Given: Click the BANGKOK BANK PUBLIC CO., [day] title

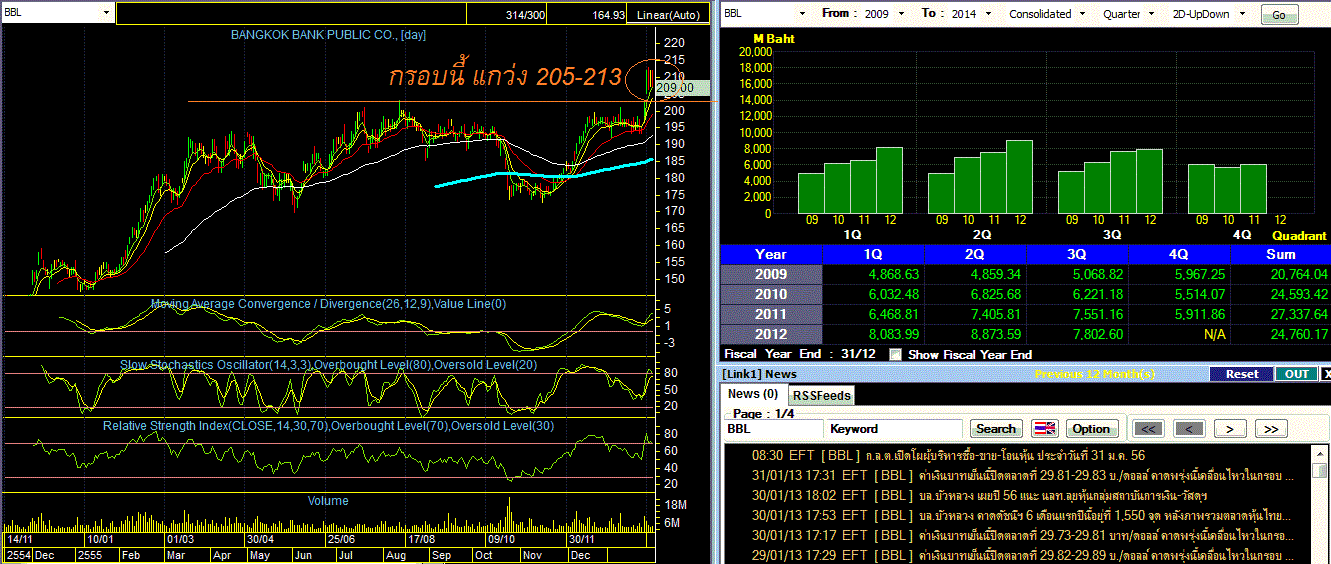Looking at the screenshot, I should click(328, 34).
